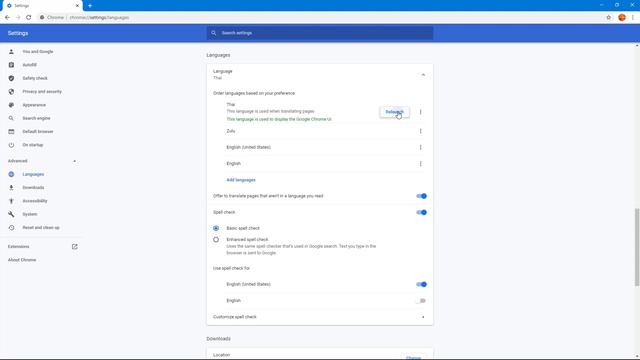This screenshot has height=360, width=640.
Task: Open You and Google section
Action: [38, 52]
